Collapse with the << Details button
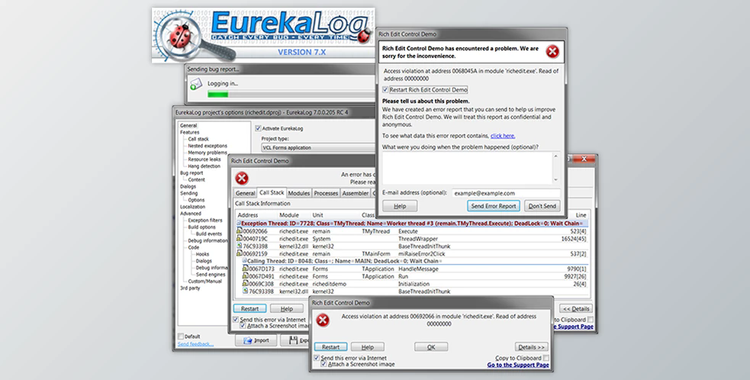Image resolution: width=750 pixels, height=380 pixels. 576,309
